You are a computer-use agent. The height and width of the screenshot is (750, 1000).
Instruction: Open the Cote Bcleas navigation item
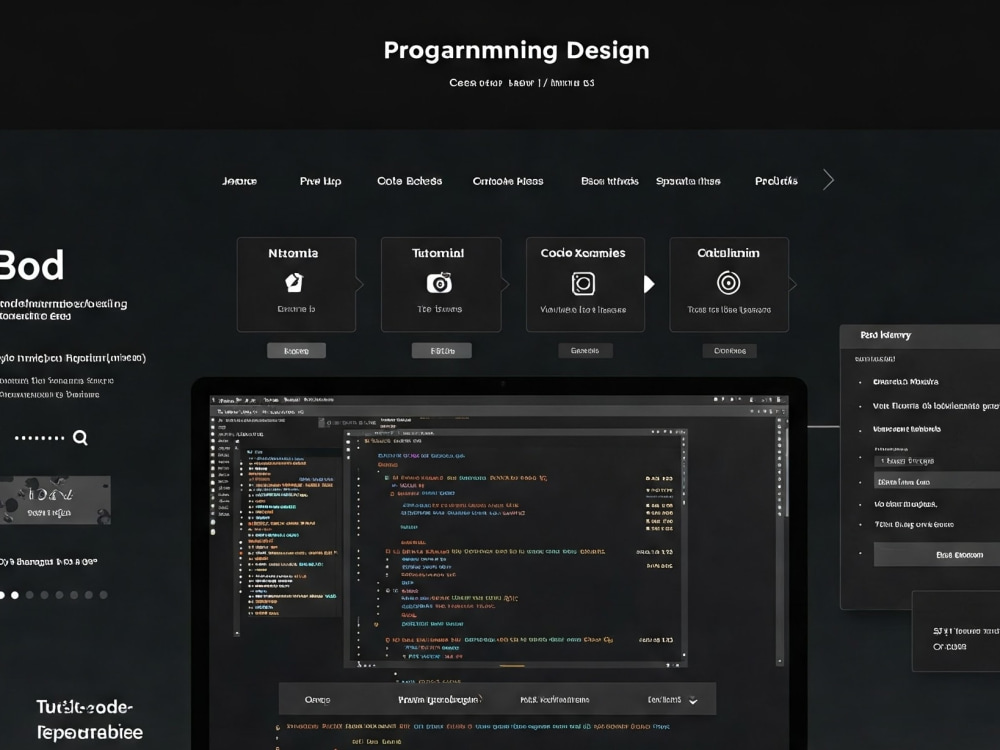tap(409, 181)
